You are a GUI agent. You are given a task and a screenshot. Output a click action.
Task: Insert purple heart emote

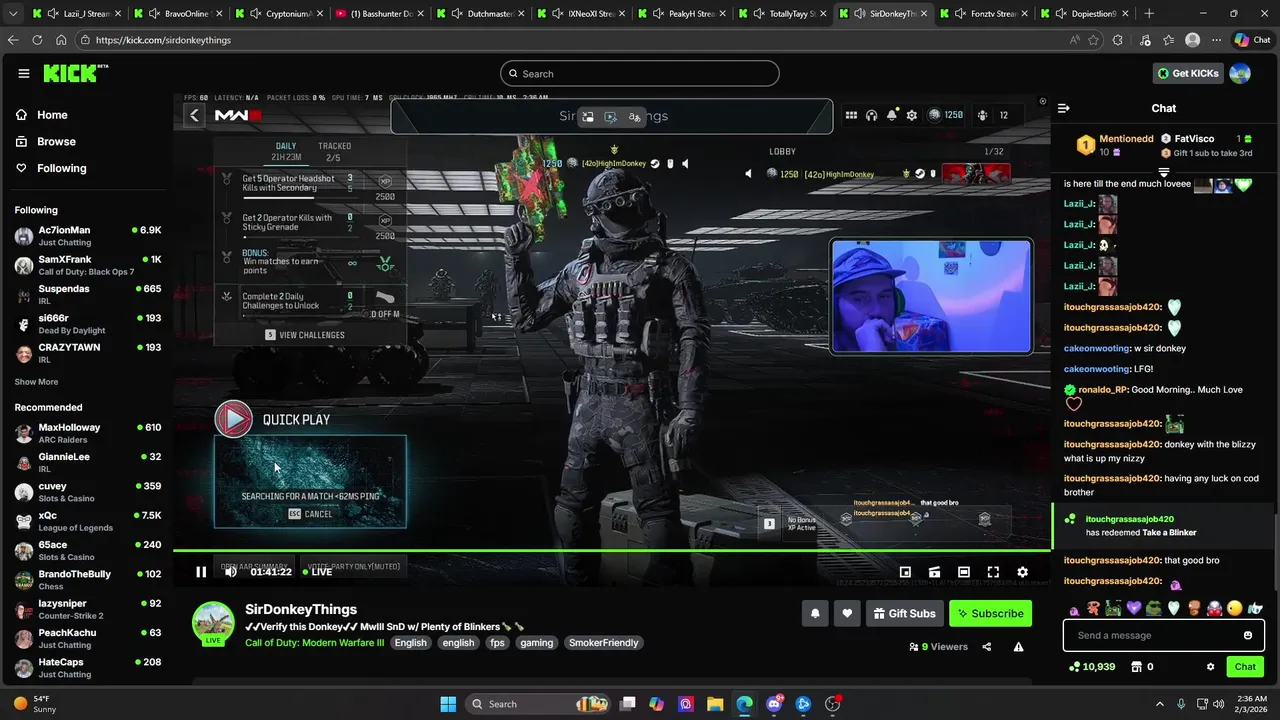[1133, 608]
